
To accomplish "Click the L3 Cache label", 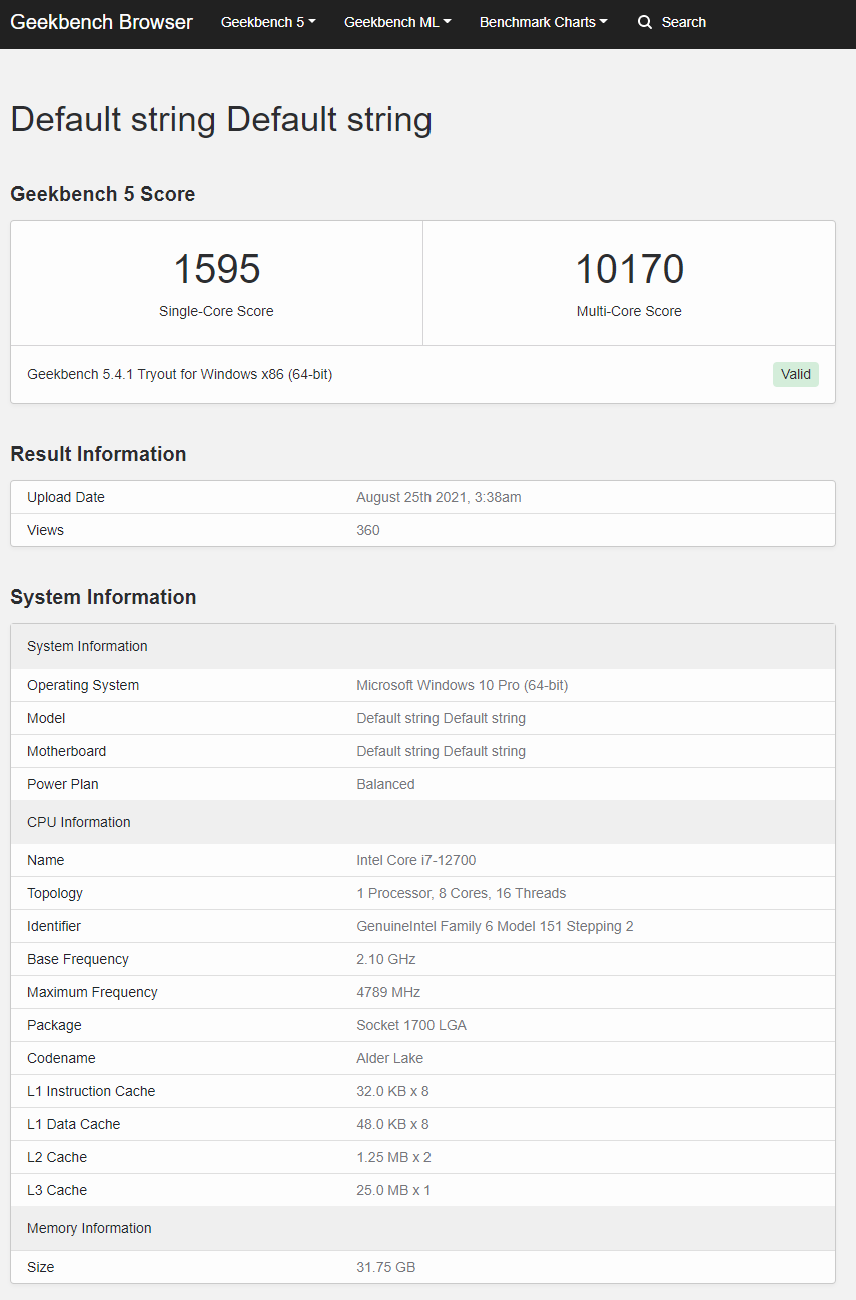I will [57, 1190].
